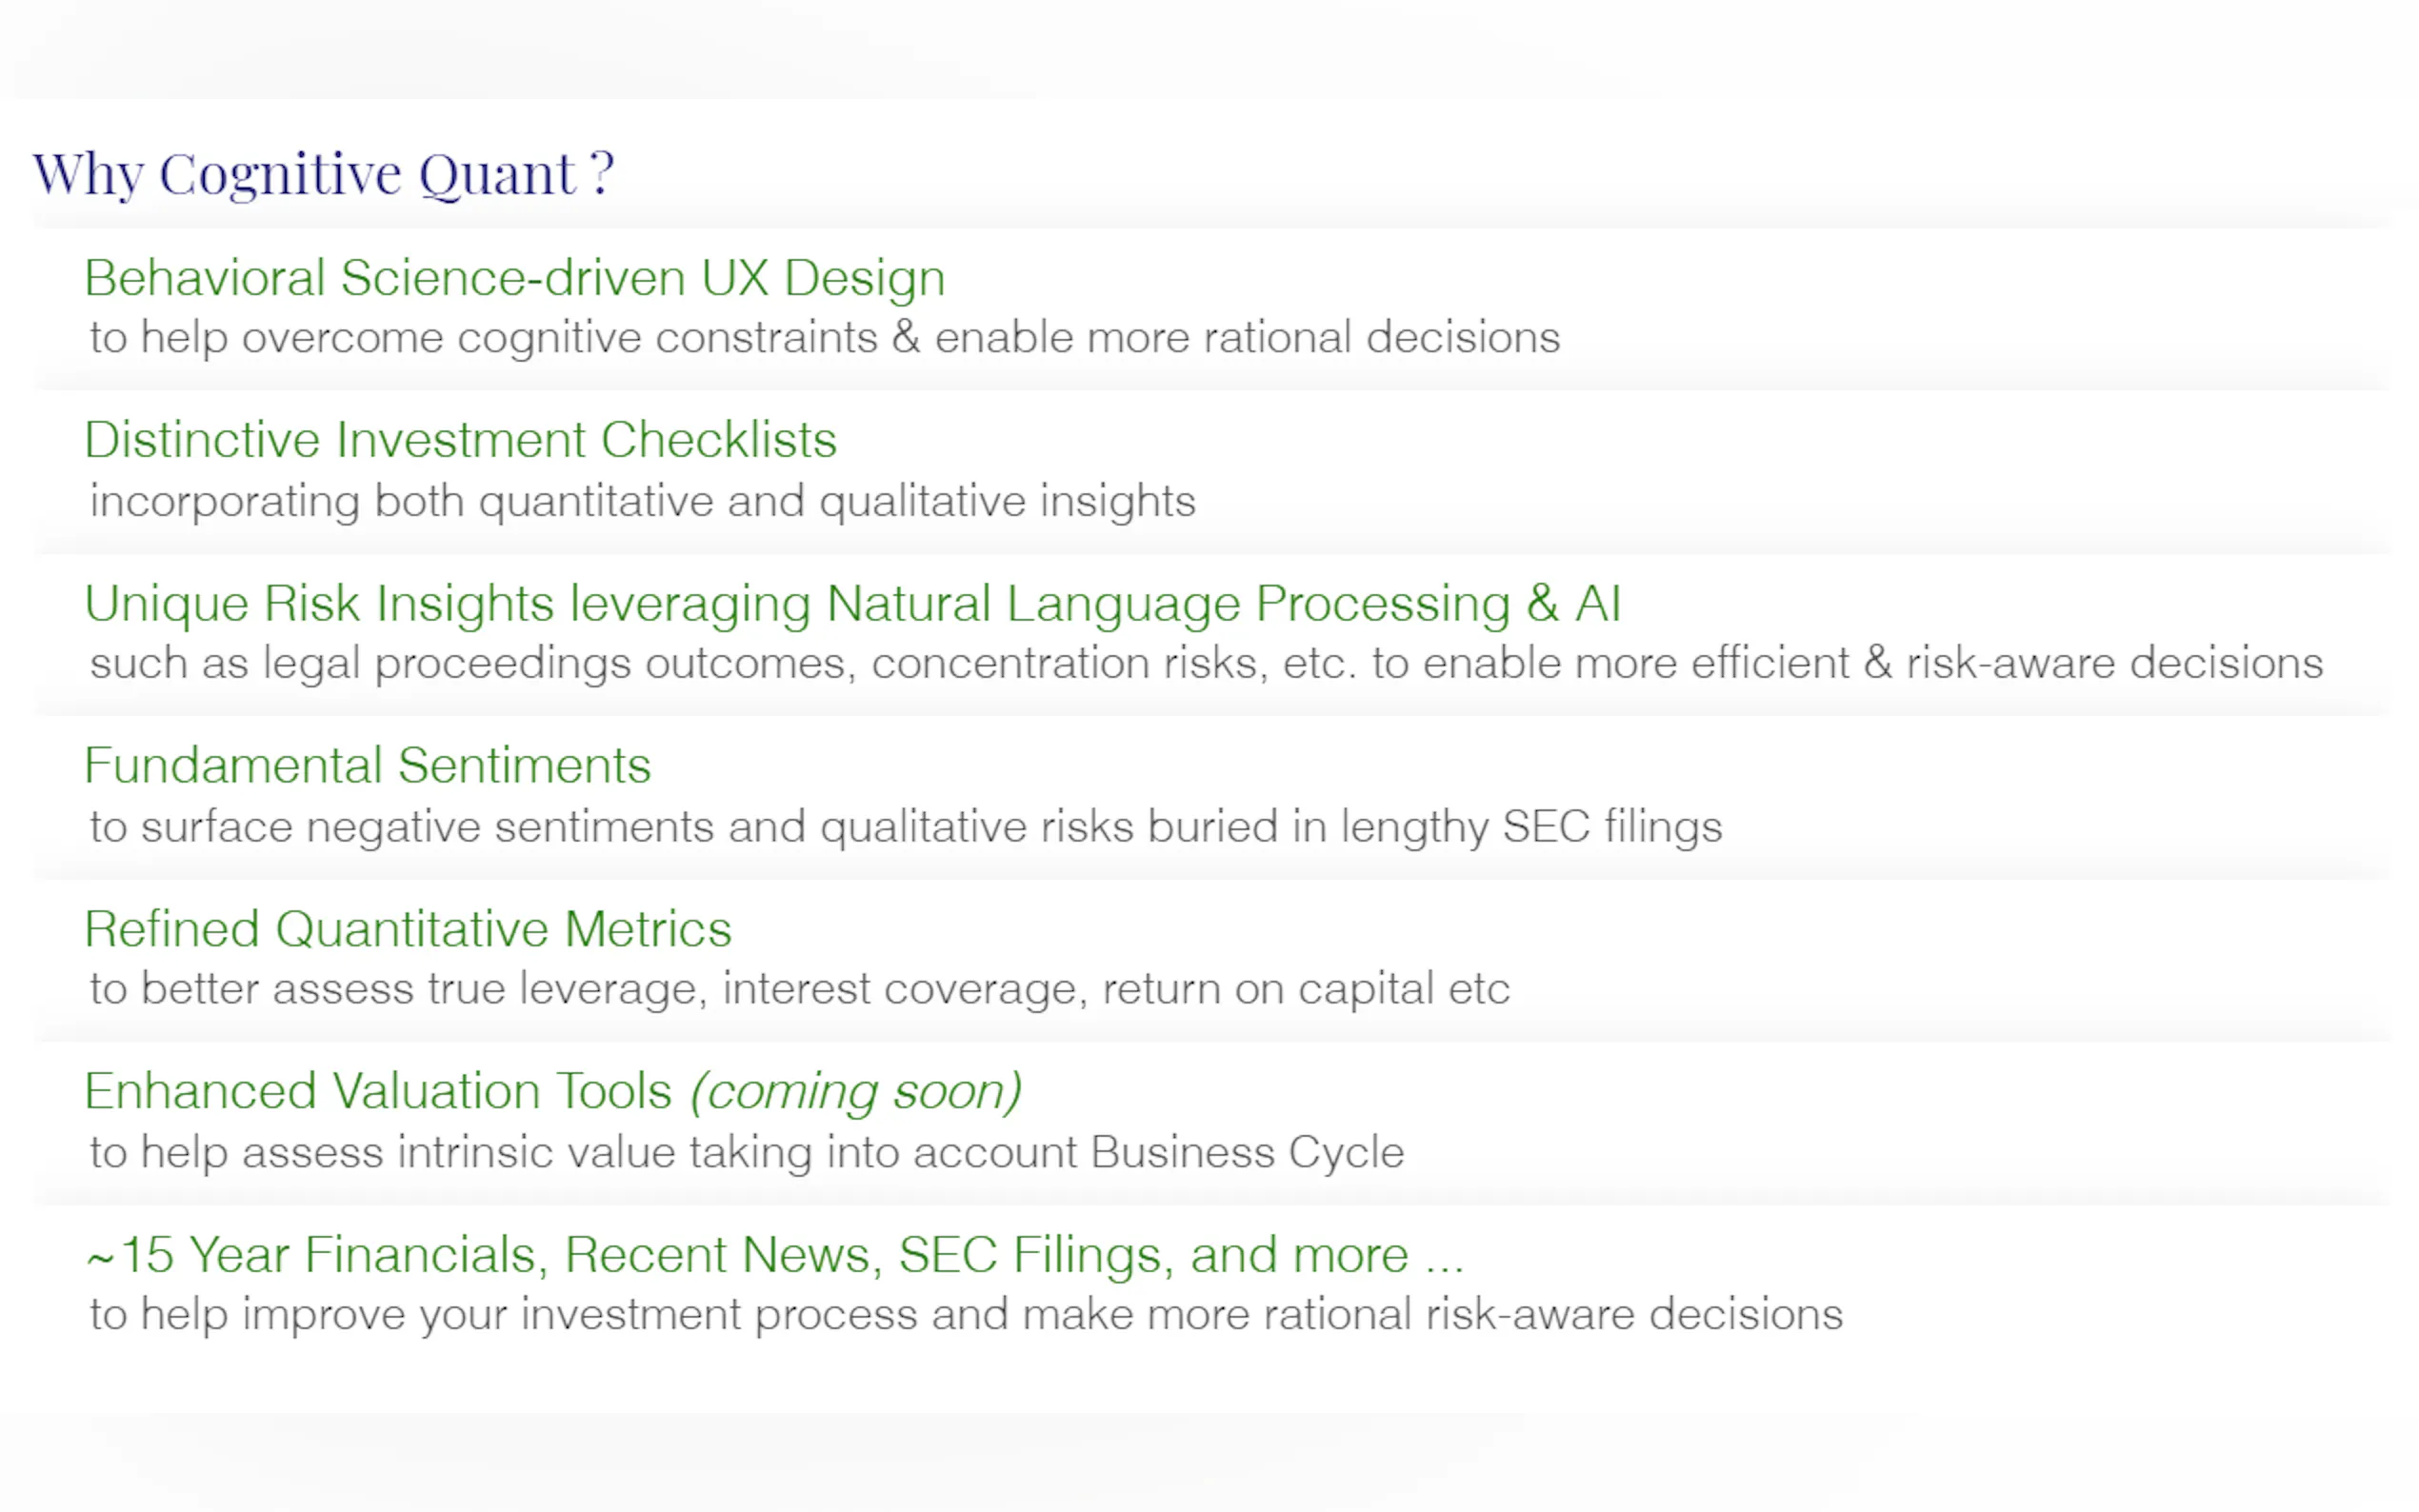This screenshot has width=2419, height=1512.
Task: Click the italic "(coming soon)" label
Action: (x=856, y=1091)
